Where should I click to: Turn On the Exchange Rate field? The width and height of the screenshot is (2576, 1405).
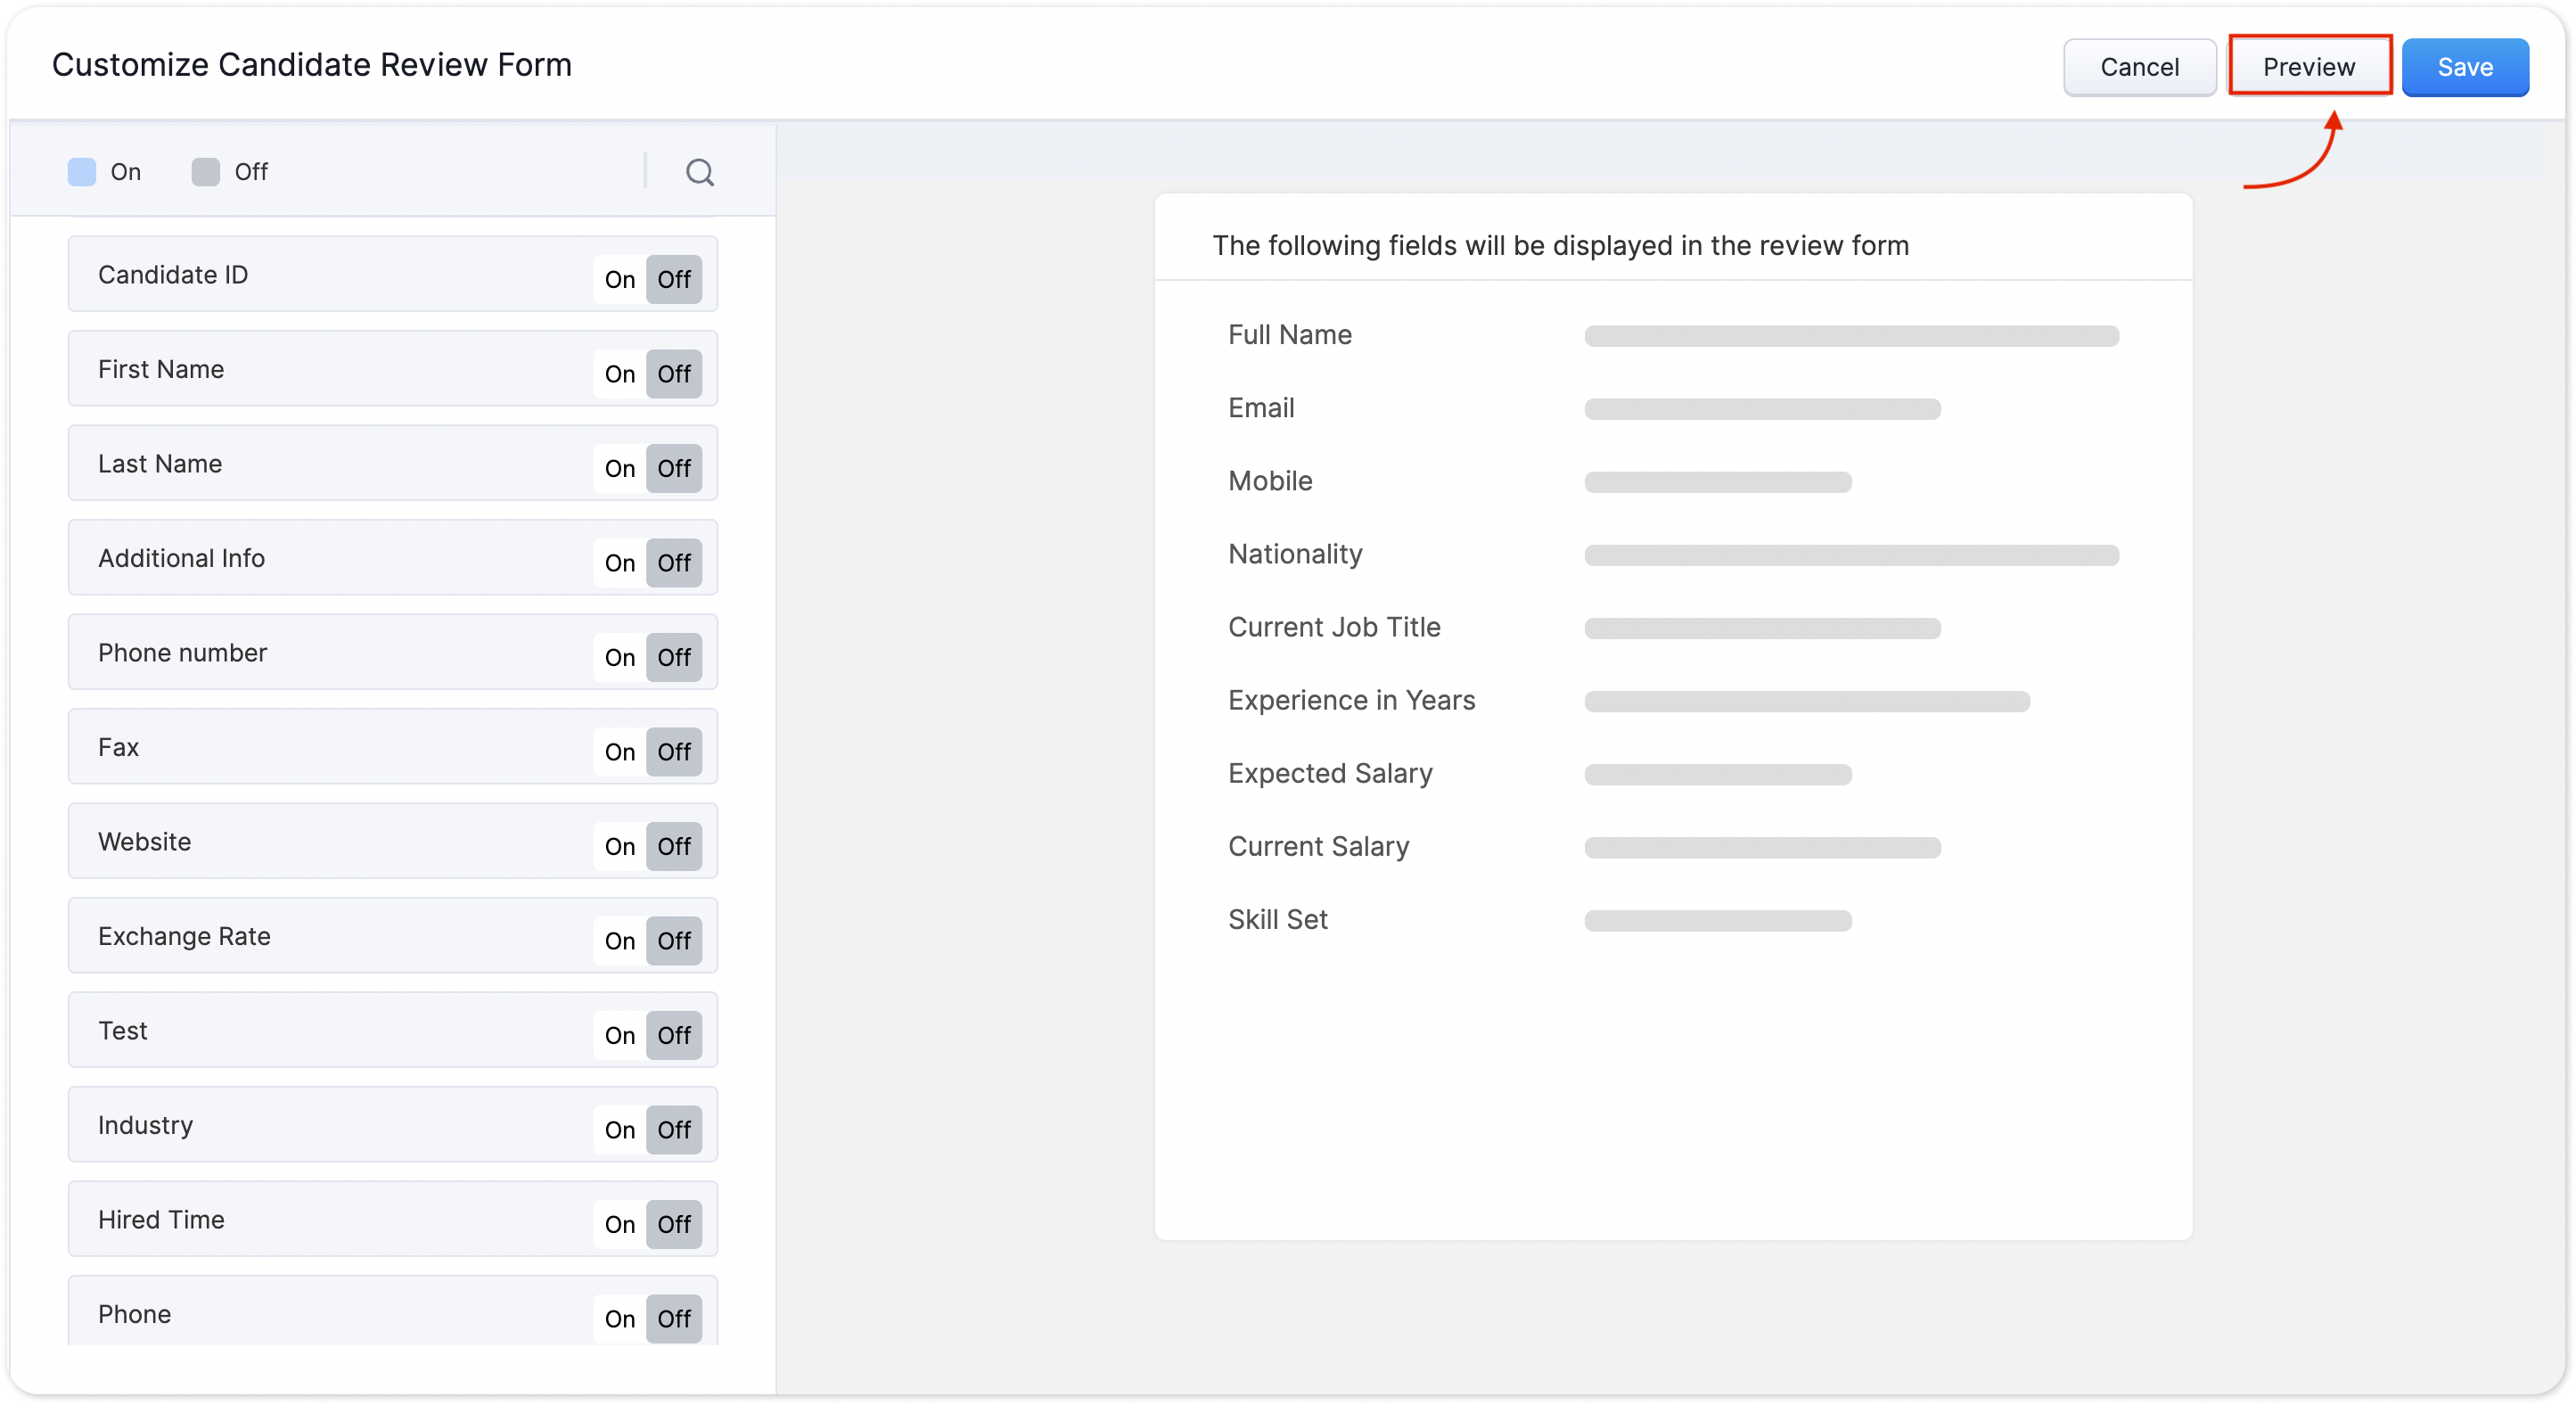(619, 941)
